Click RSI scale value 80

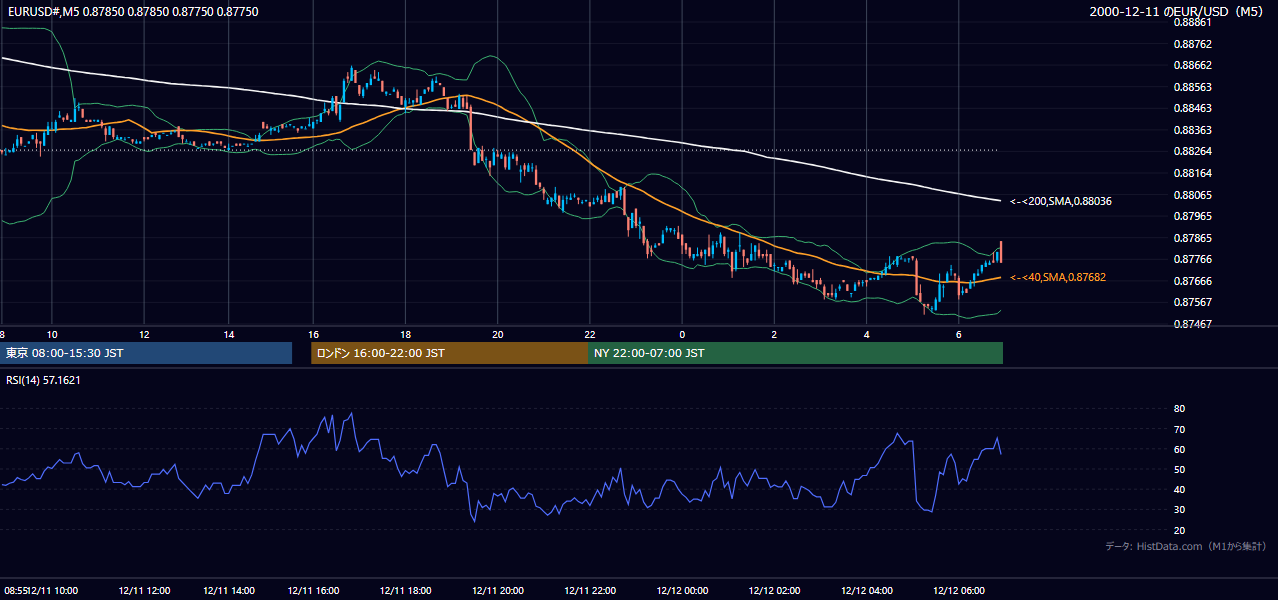[x=1179, y=409]
